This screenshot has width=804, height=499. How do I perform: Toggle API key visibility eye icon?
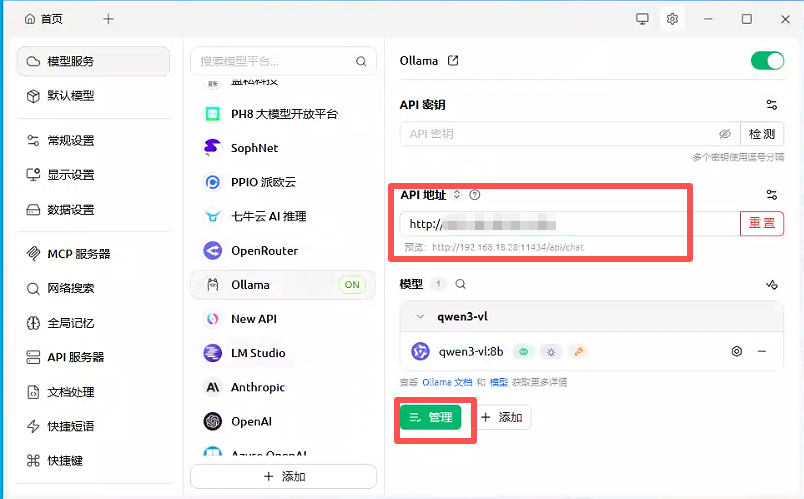point(725,134)
